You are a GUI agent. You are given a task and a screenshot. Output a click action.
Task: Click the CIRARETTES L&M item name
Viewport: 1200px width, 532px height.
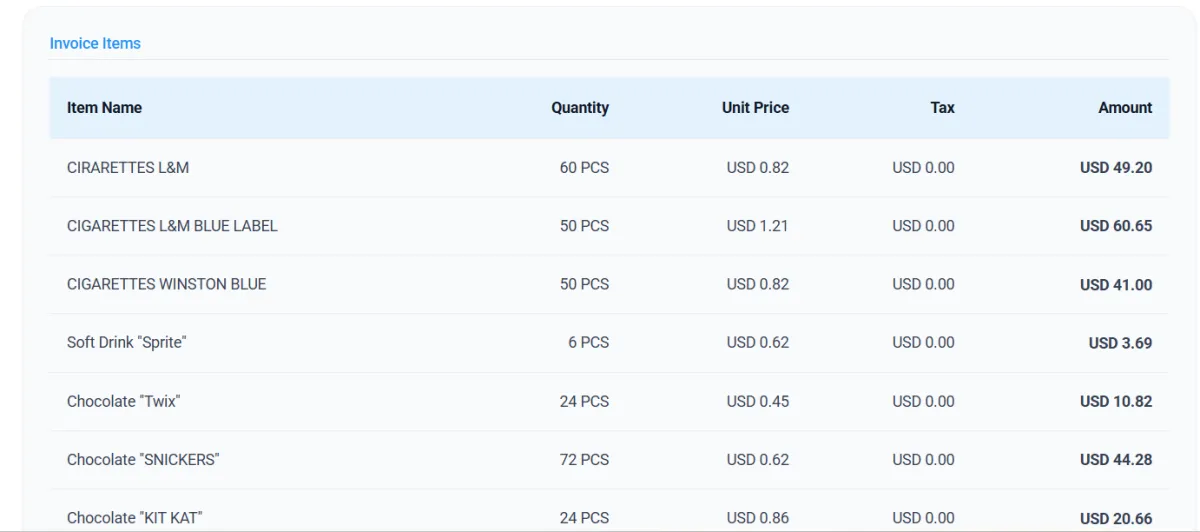(x=128, y=167)
